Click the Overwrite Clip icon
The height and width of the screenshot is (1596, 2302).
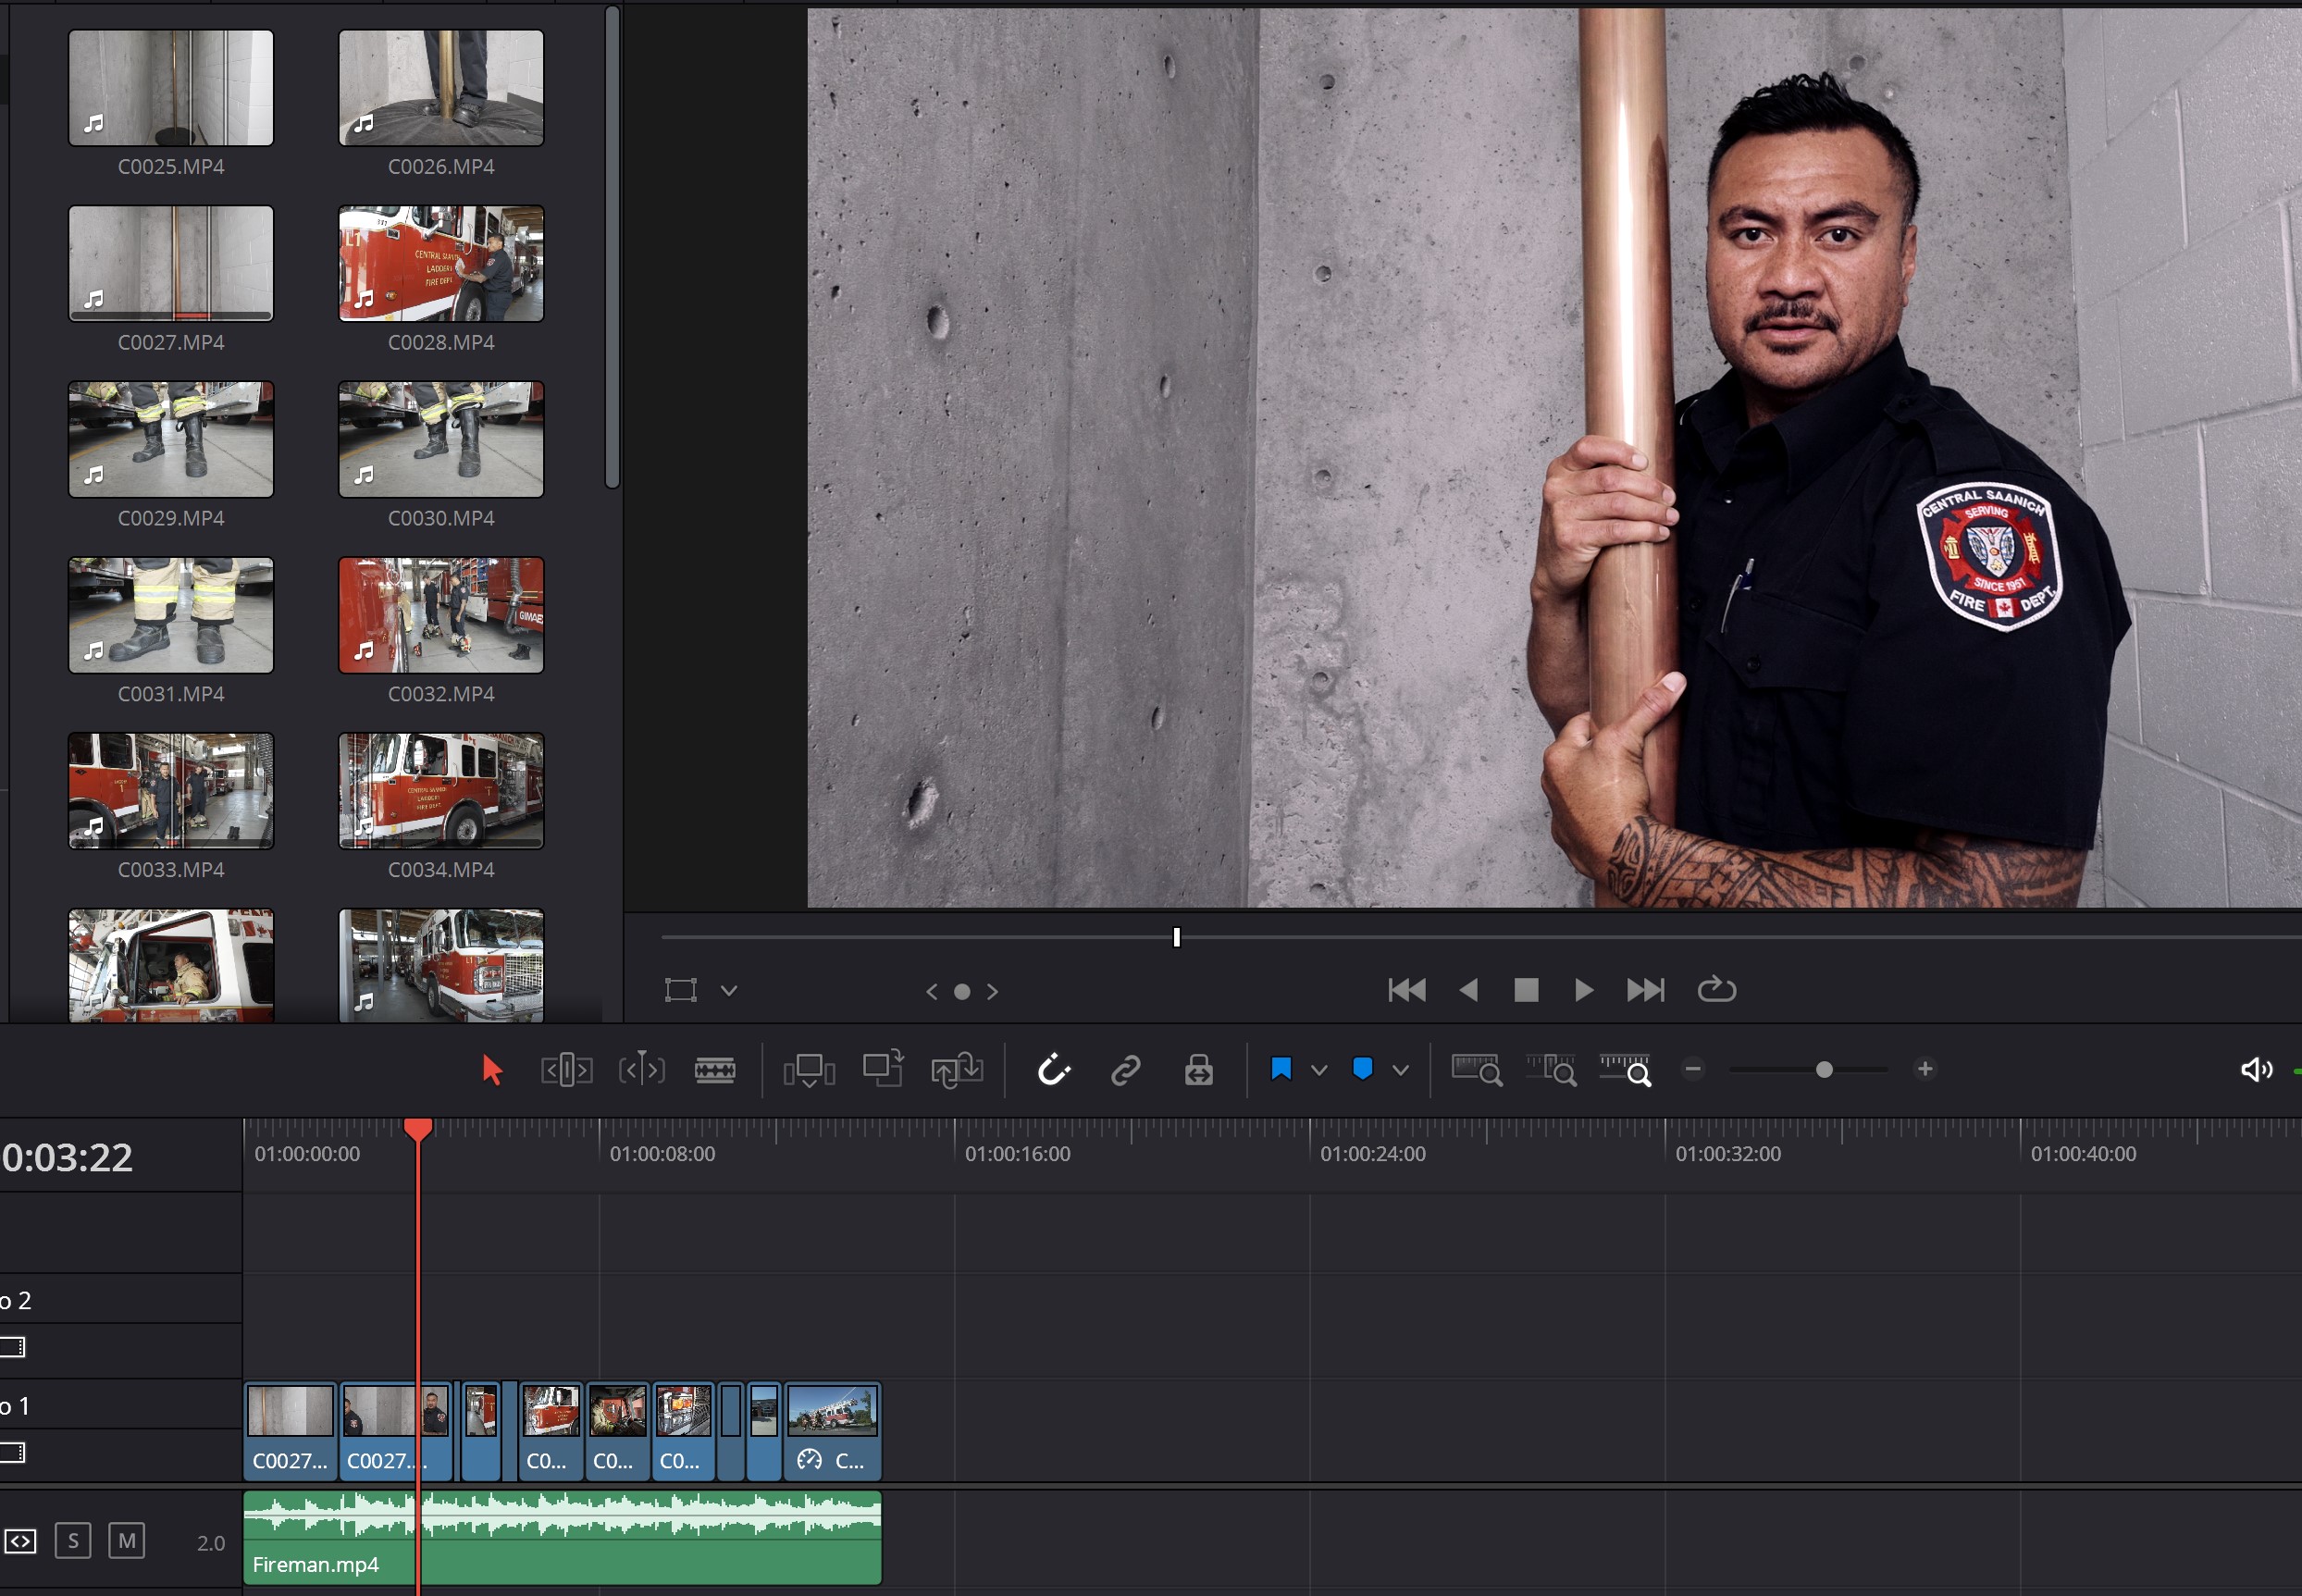coord(883,1068)
